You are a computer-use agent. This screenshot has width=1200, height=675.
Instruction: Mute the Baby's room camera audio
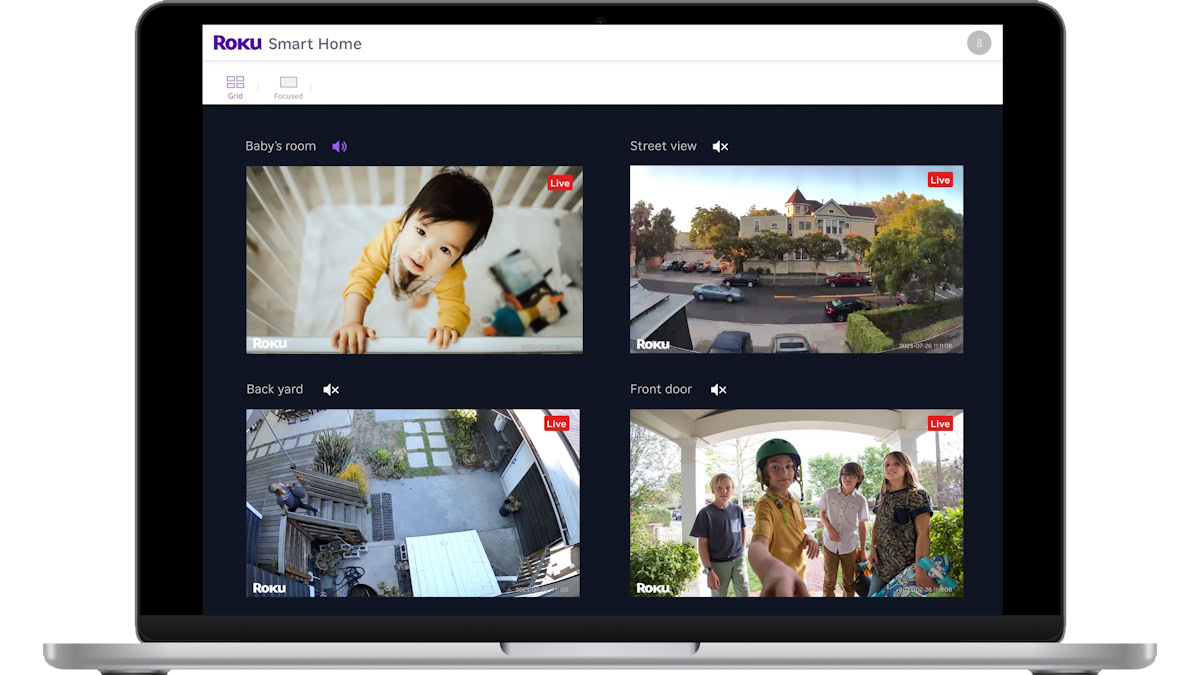[x=340, y=147]
